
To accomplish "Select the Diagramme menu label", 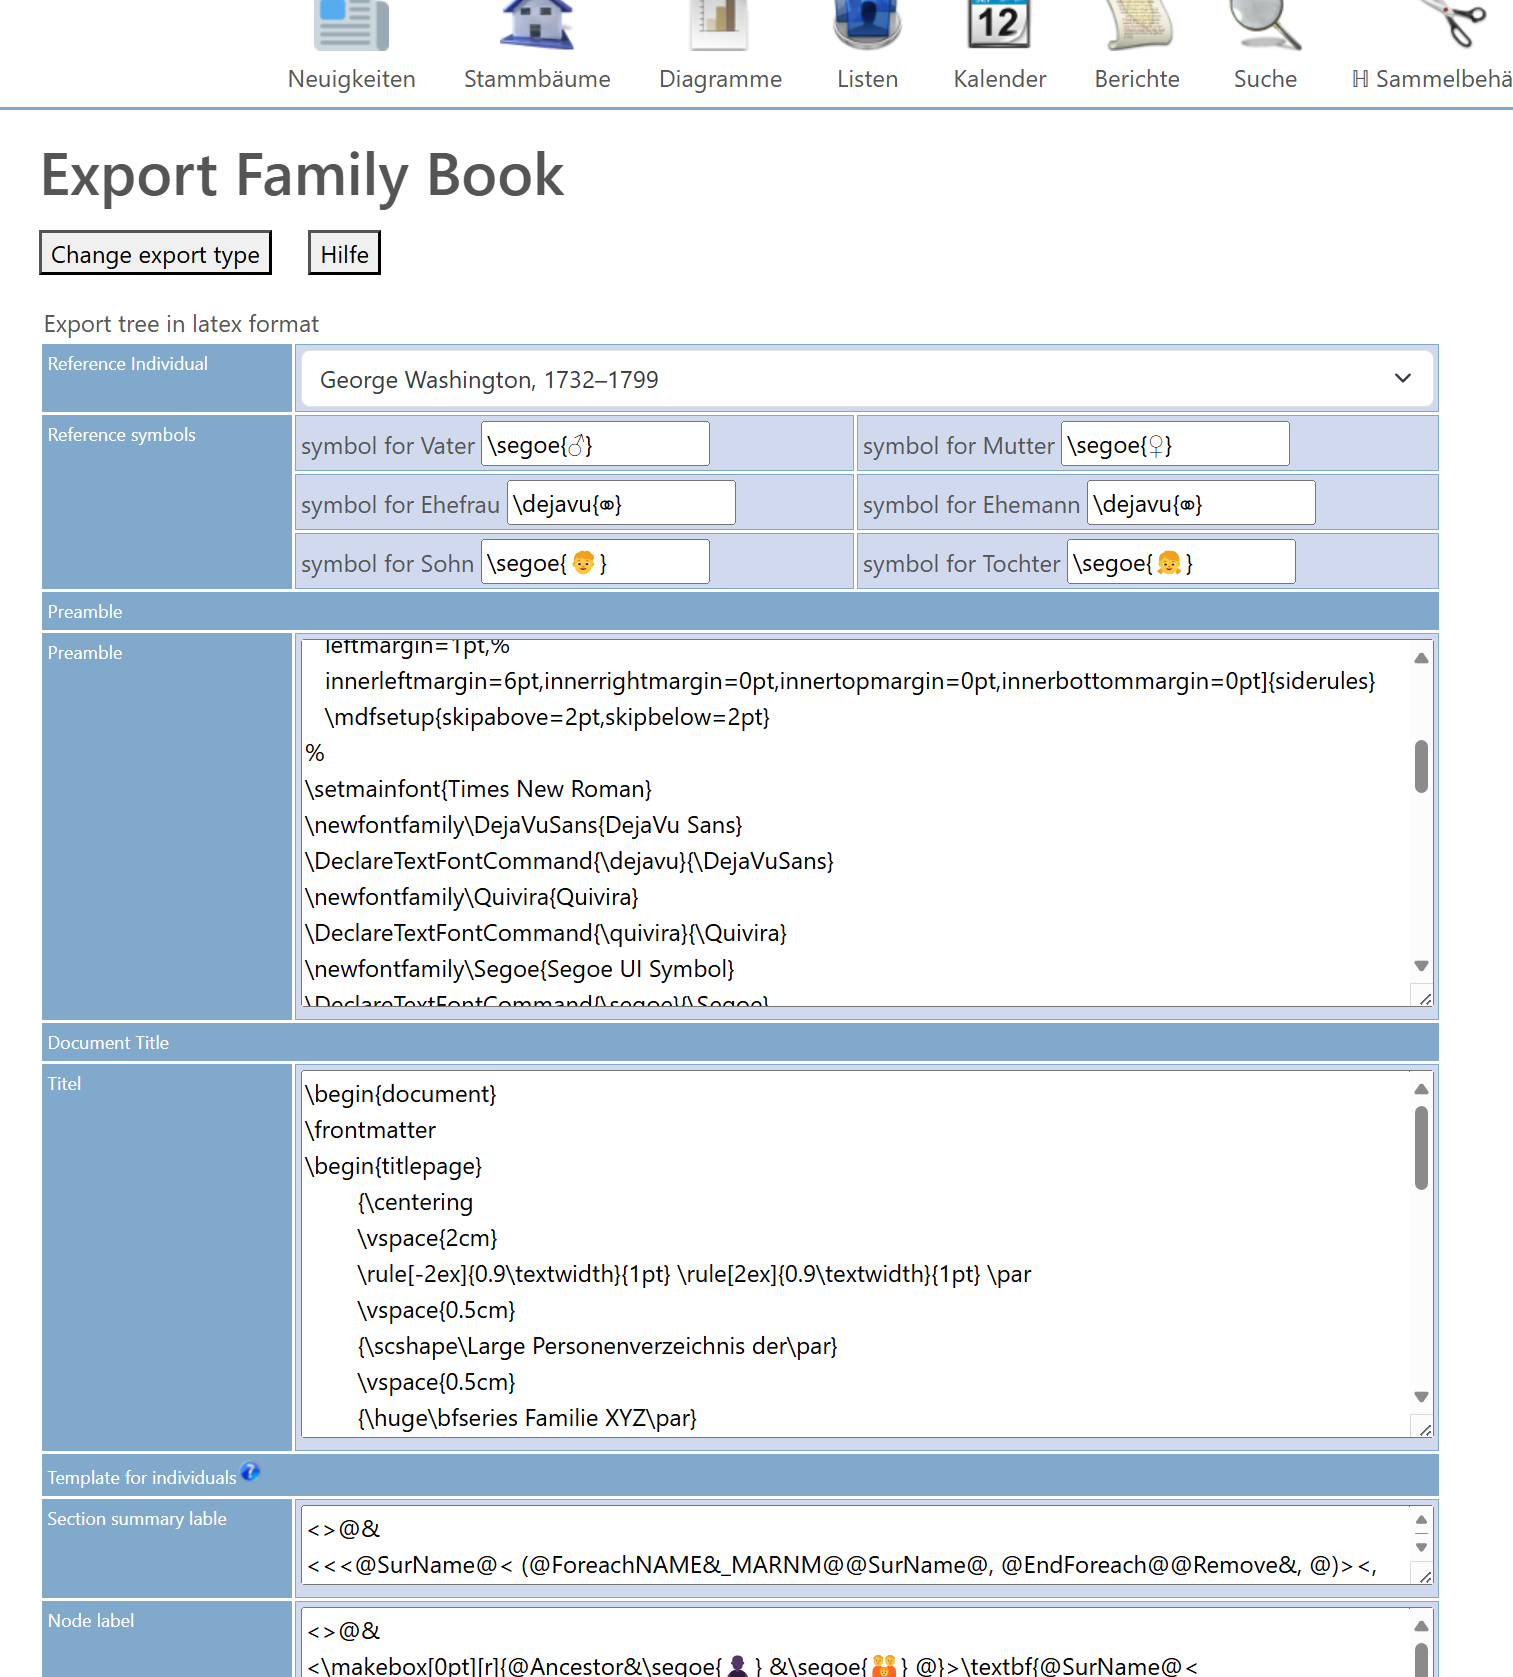I will click(x=720, y=79).
